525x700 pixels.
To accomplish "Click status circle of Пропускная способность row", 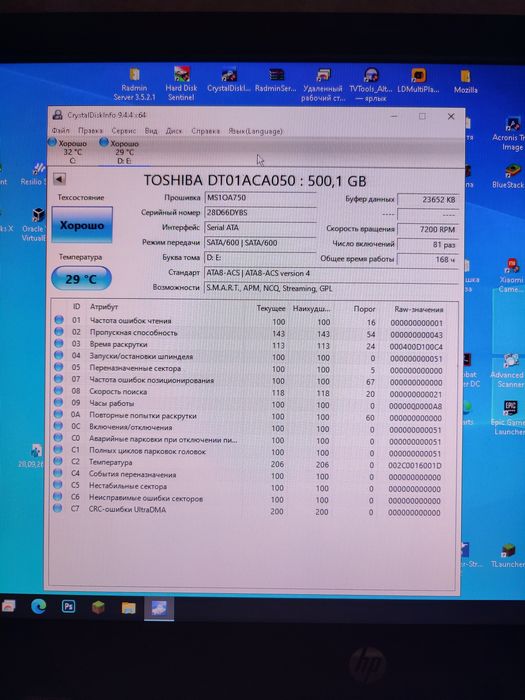I will (58, 332).
